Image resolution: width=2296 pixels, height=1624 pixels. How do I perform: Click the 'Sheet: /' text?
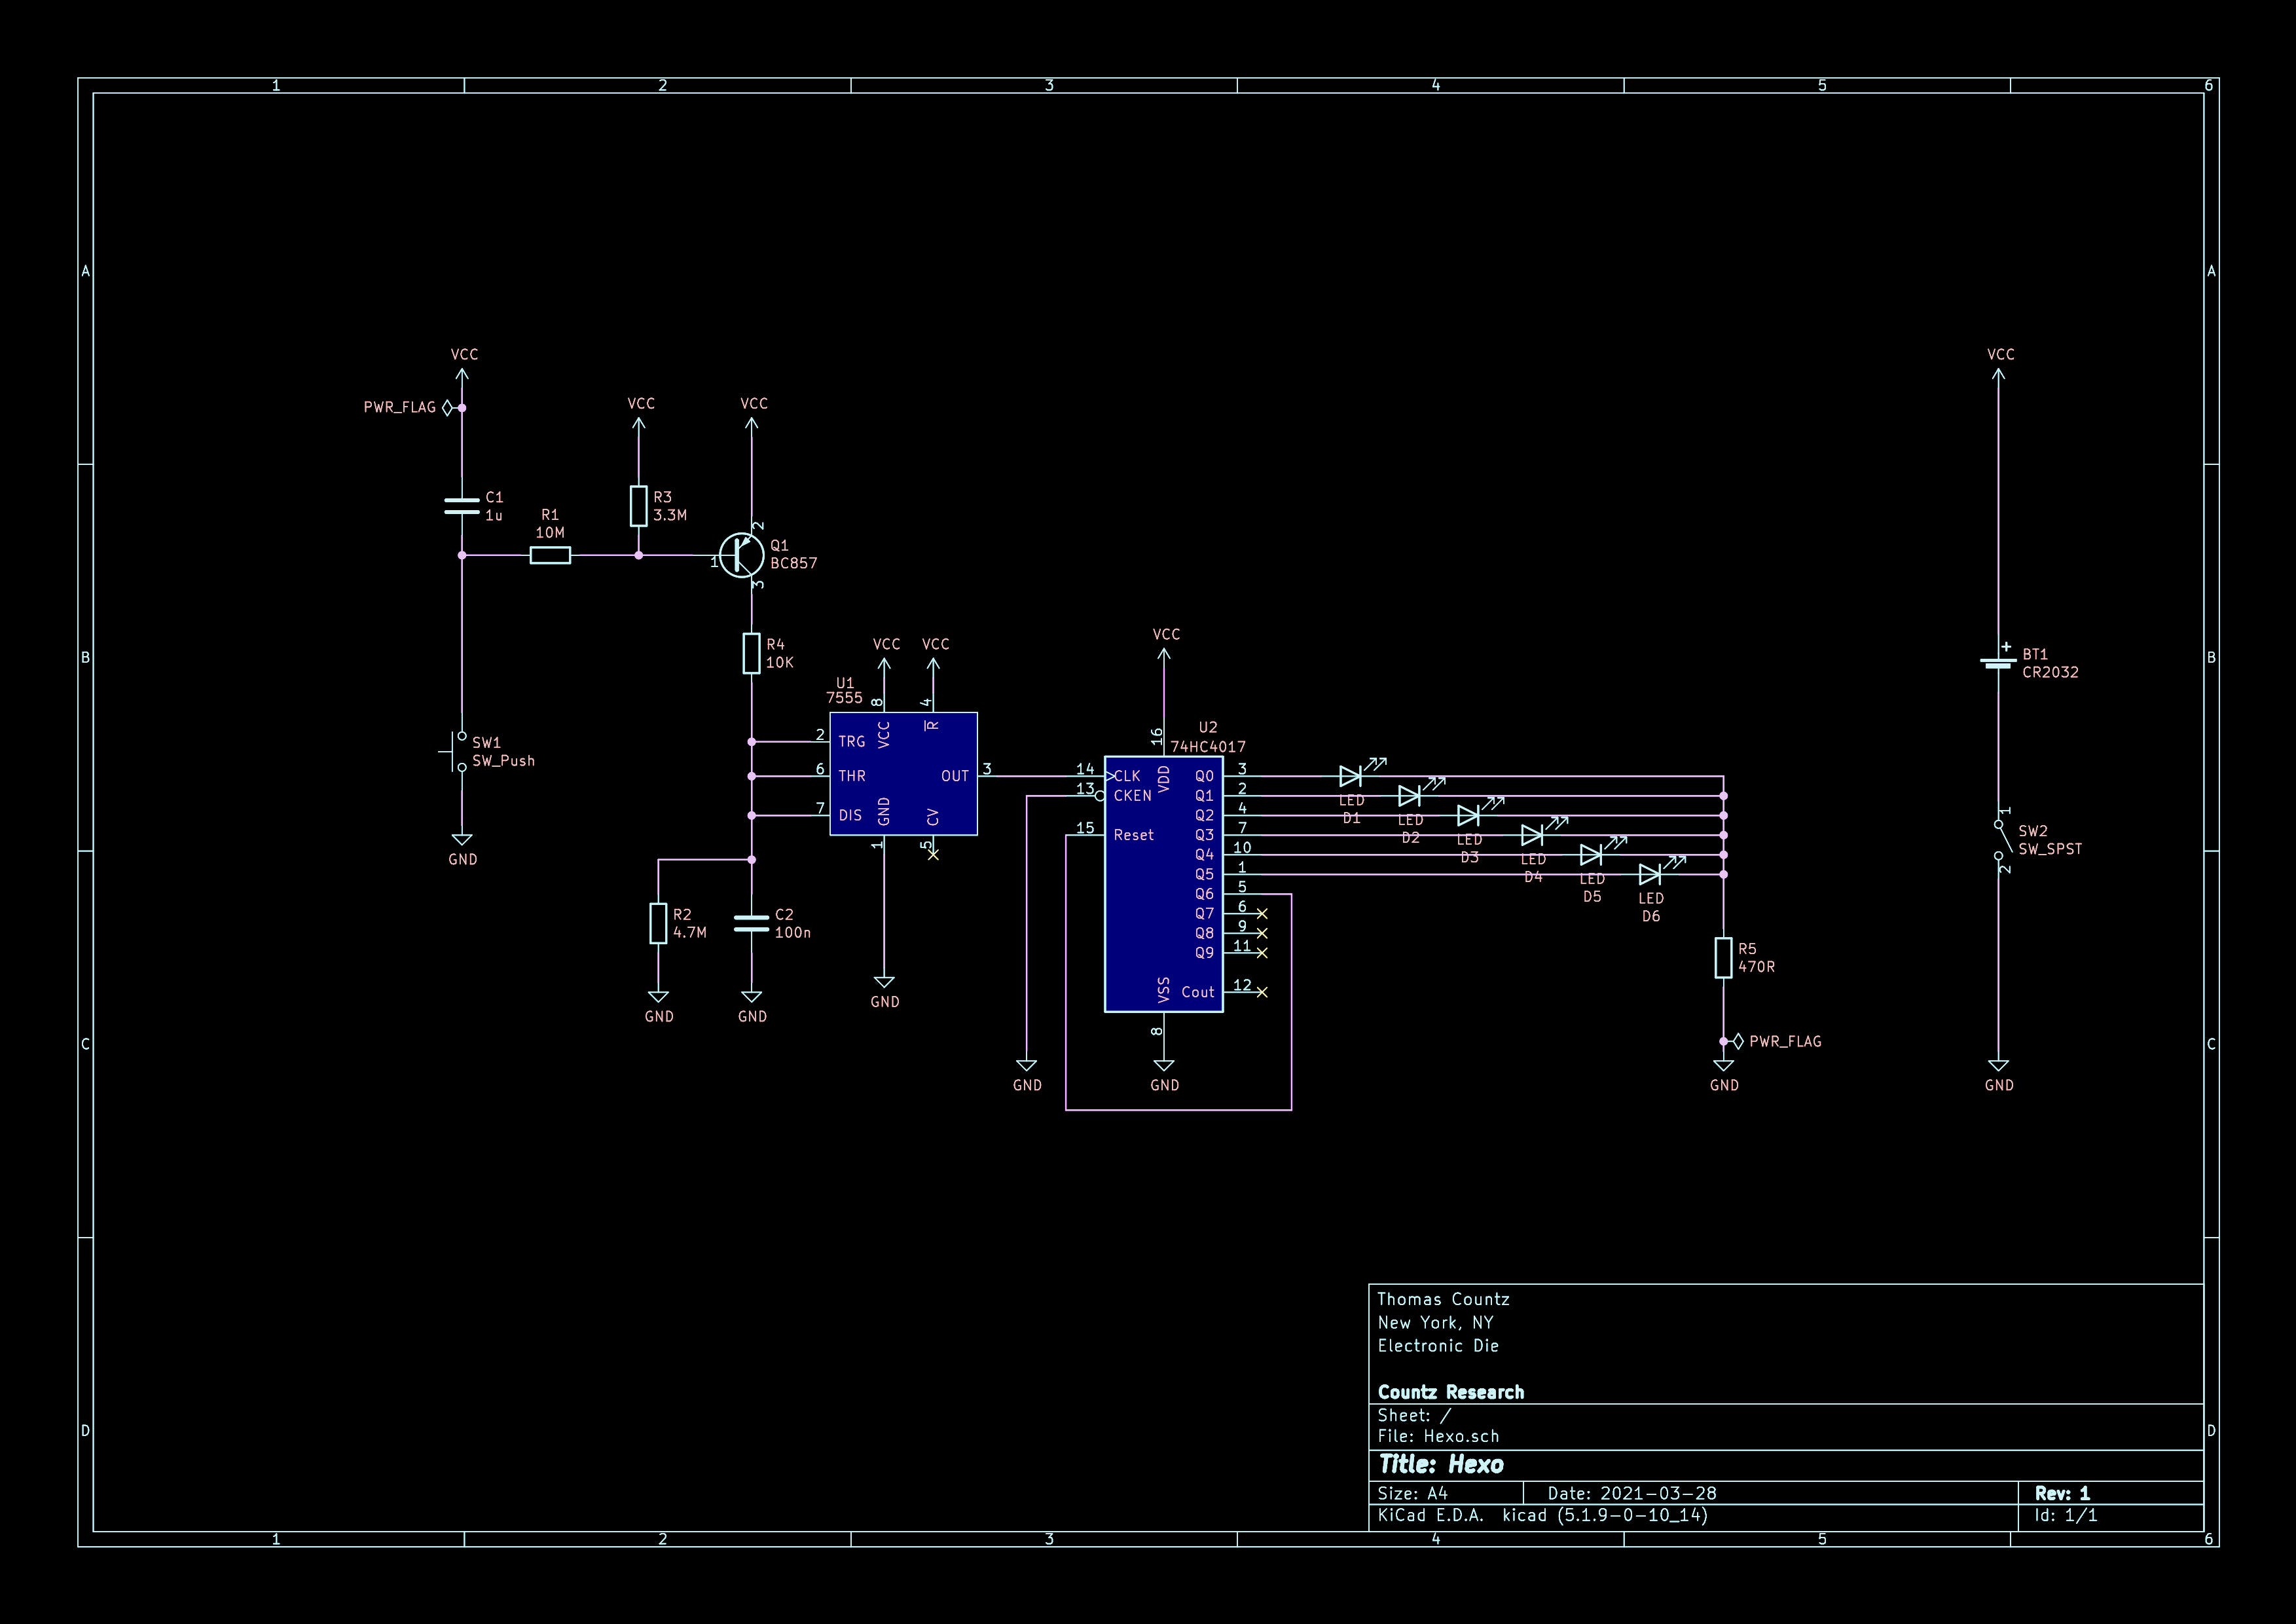click(x=1414, y=1416)
